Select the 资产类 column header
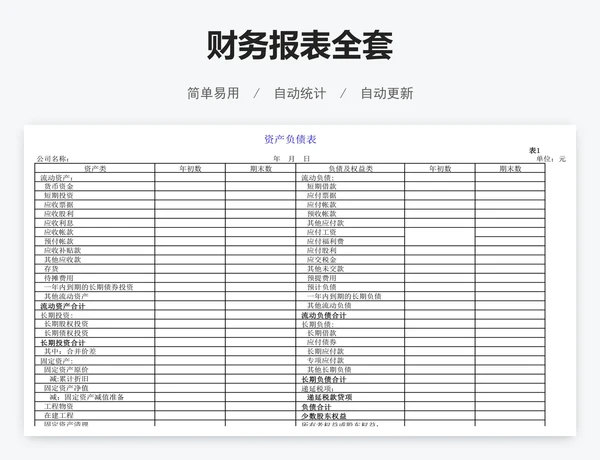 [95, 168]
